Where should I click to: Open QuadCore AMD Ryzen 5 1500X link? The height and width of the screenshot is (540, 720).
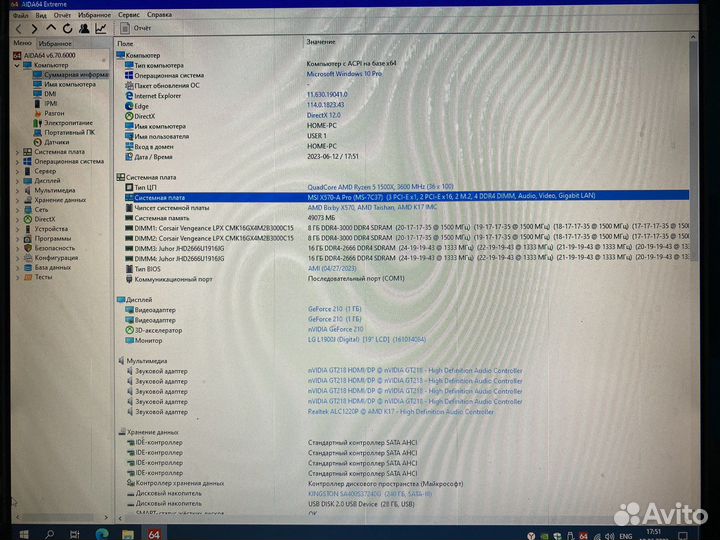pyautogui.click(x=380, y=187)
